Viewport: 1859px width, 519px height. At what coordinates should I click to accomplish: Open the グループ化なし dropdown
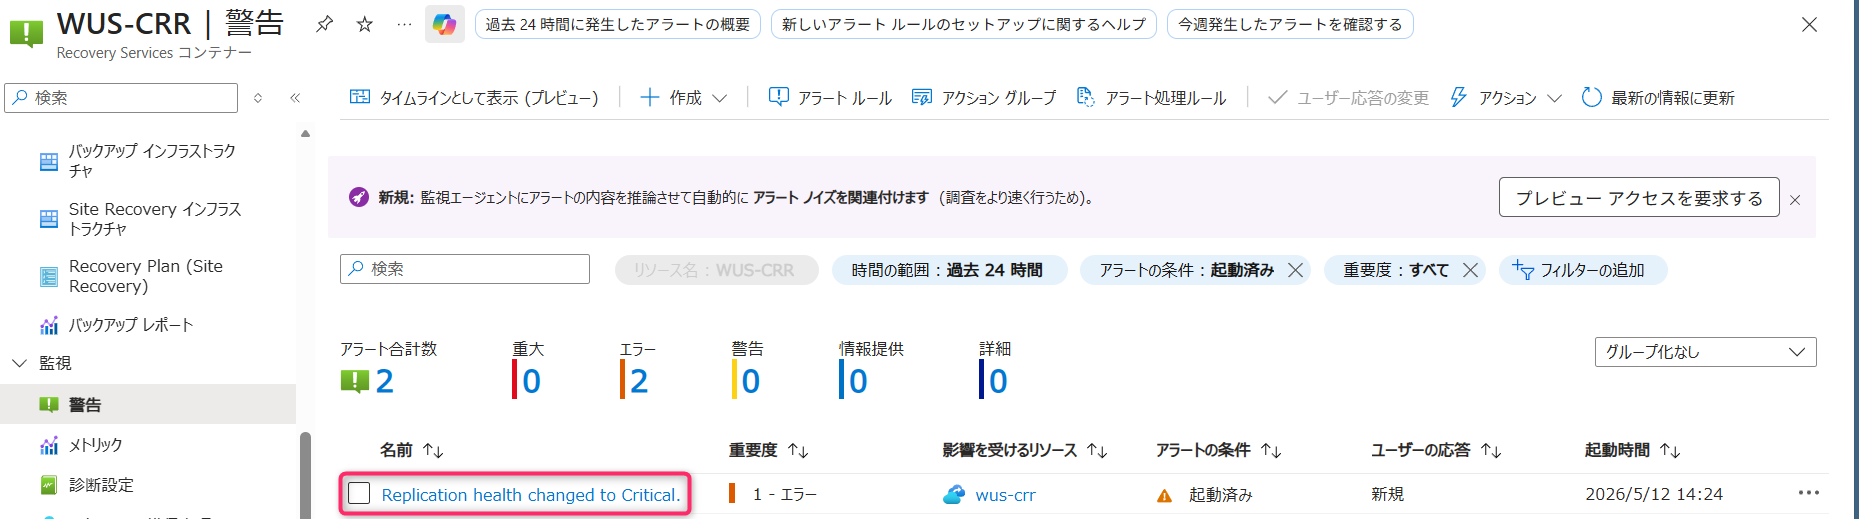pos(1705,352)
